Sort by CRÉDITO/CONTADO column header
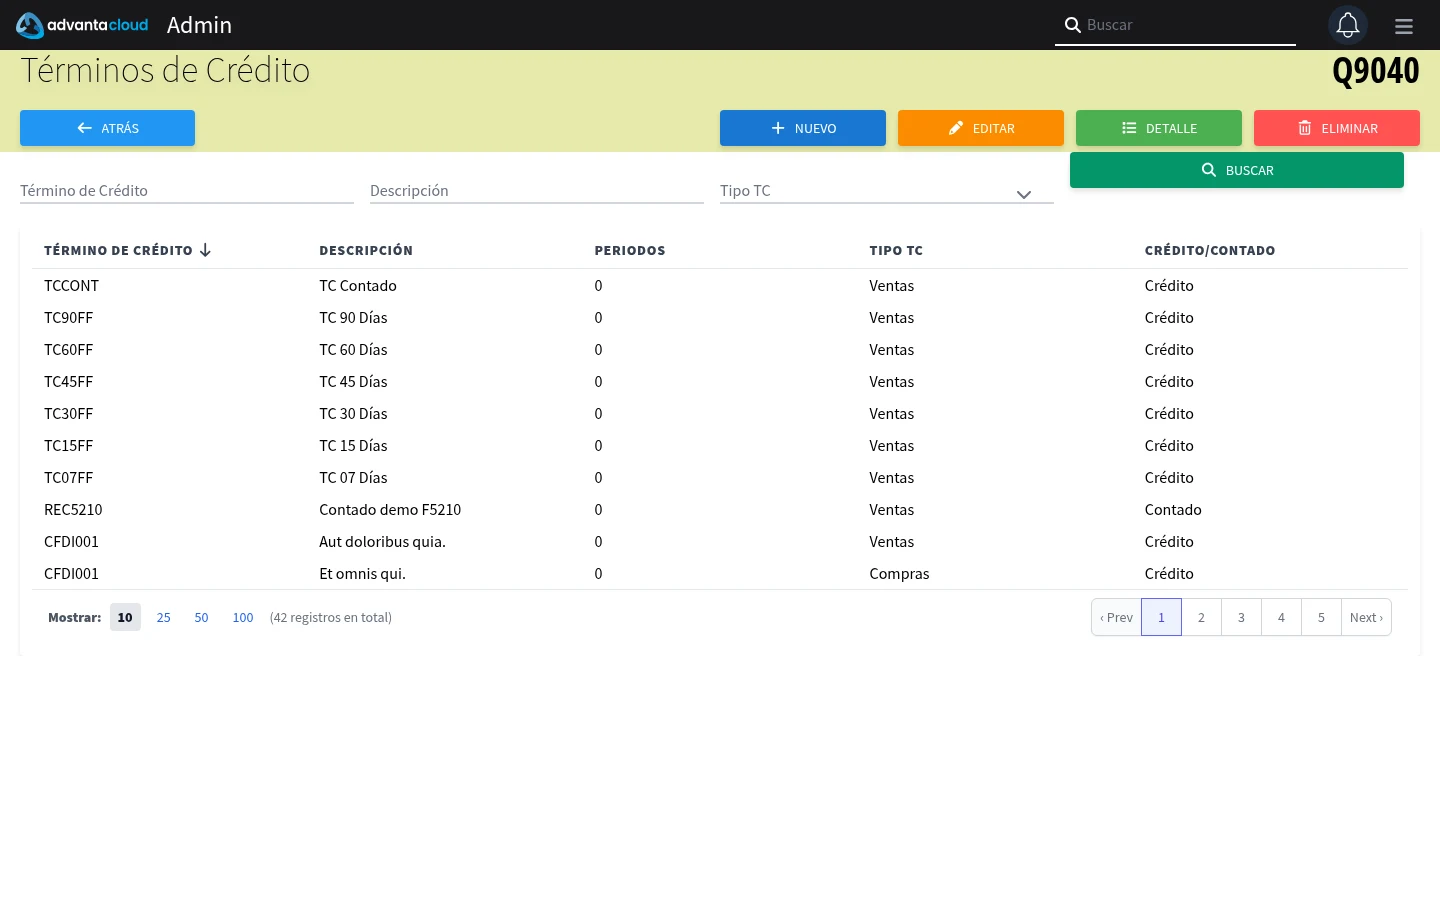Screen dimensions: 1440x900 click(x=1210, y=250)
